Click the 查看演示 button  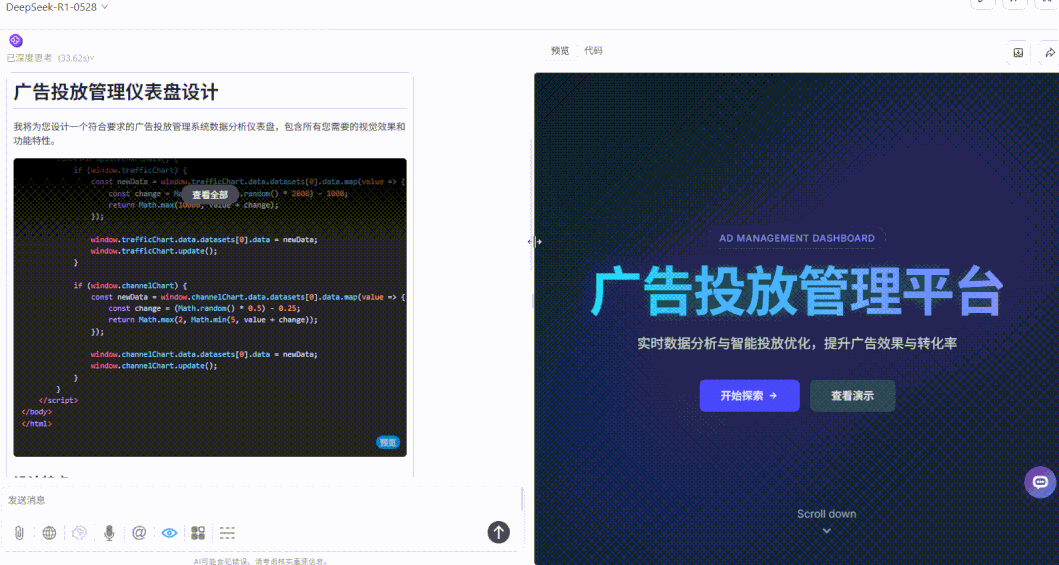click(852, 396)
